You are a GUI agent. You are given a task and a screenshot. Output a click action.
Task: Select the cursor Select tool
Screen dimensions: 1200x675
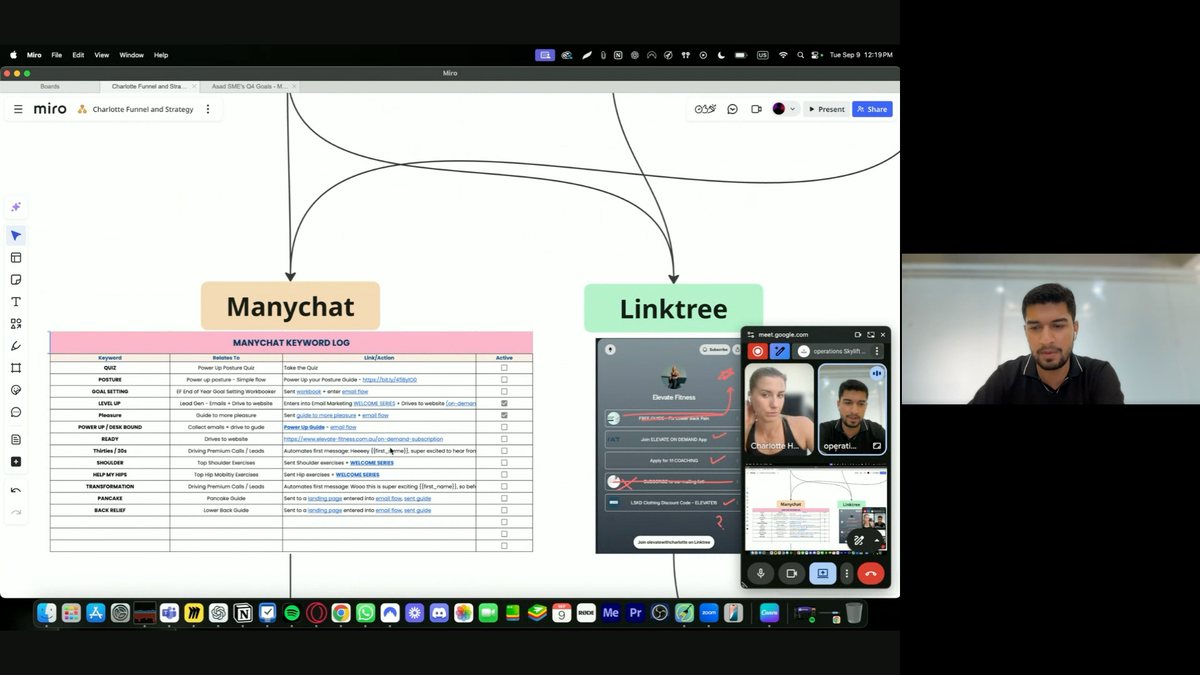click(x=16, y=236)
